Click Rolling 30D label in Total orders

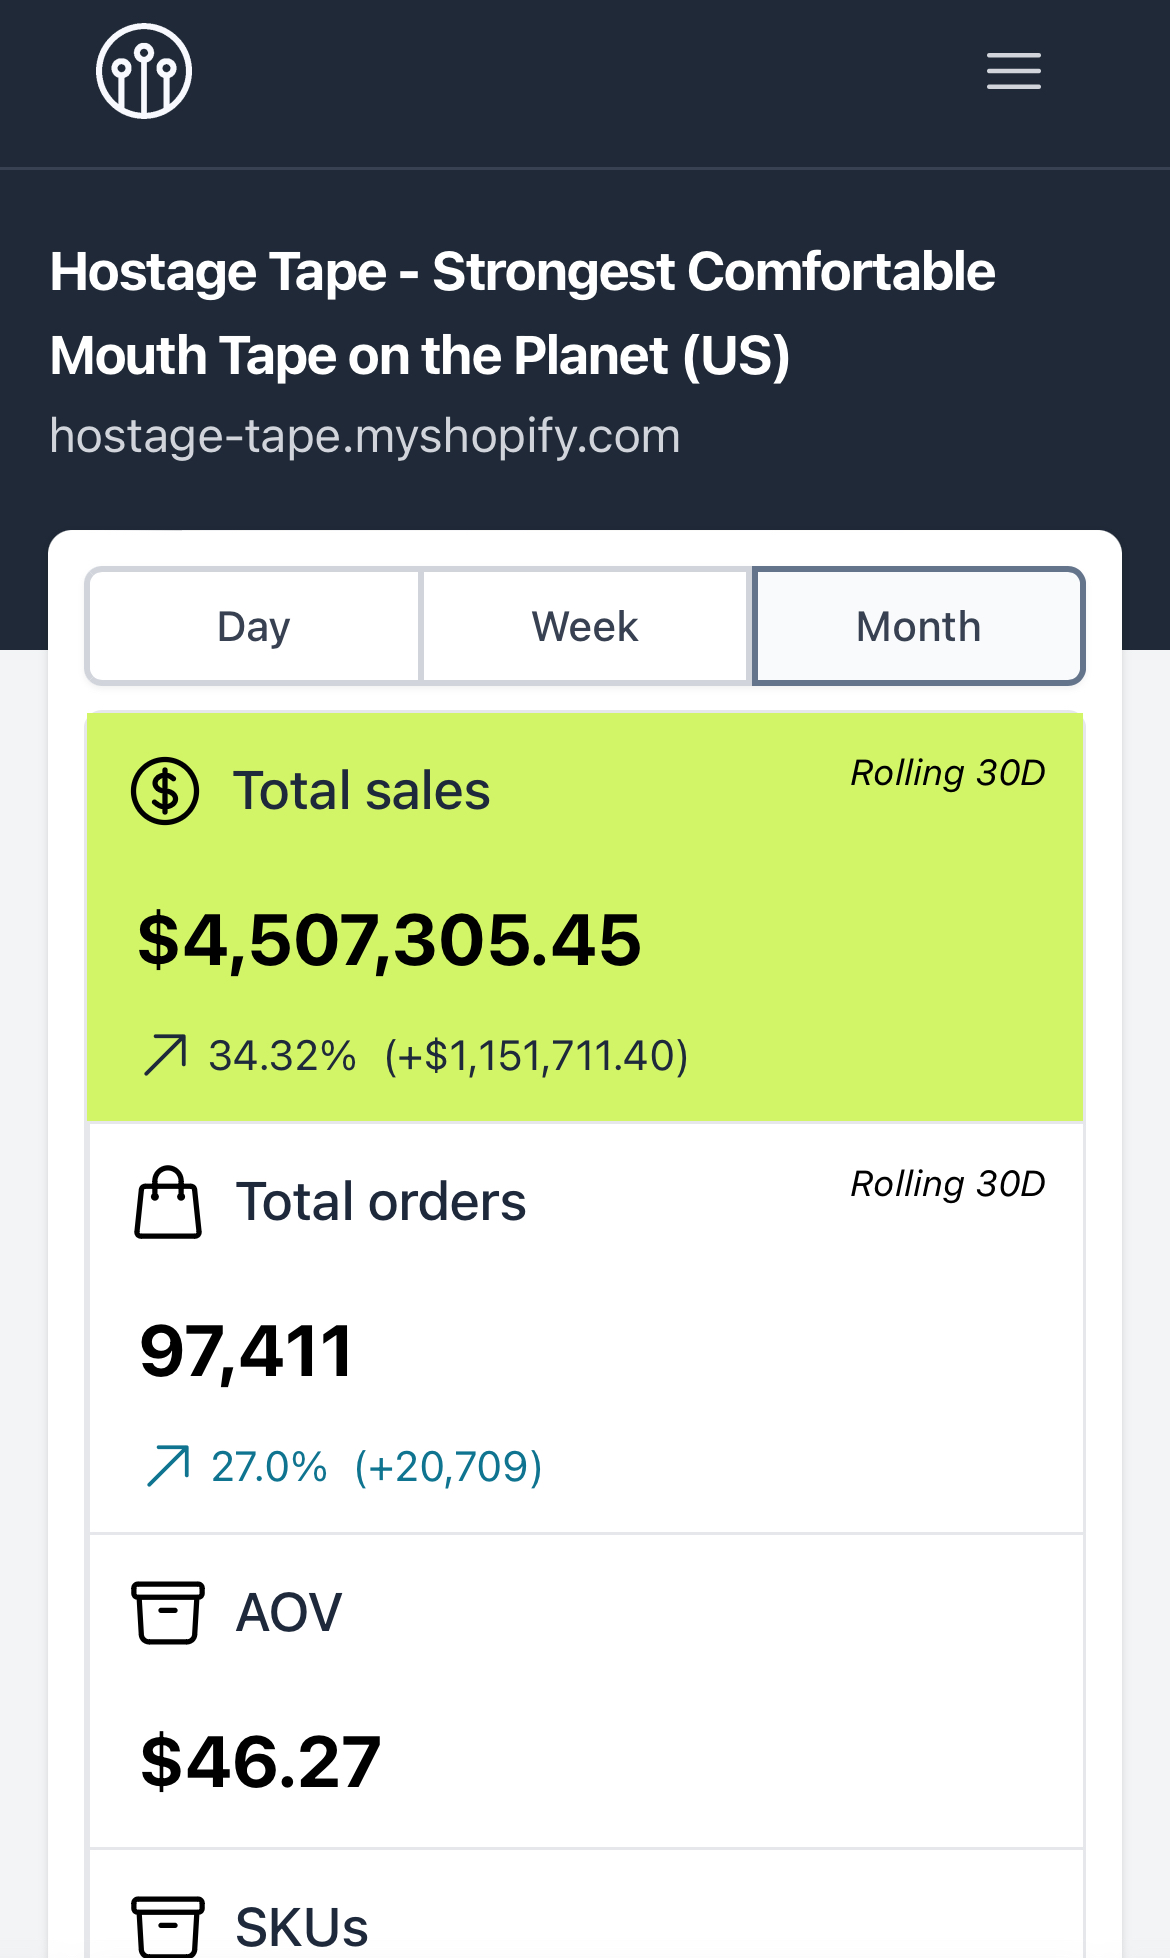point(947,1184)
